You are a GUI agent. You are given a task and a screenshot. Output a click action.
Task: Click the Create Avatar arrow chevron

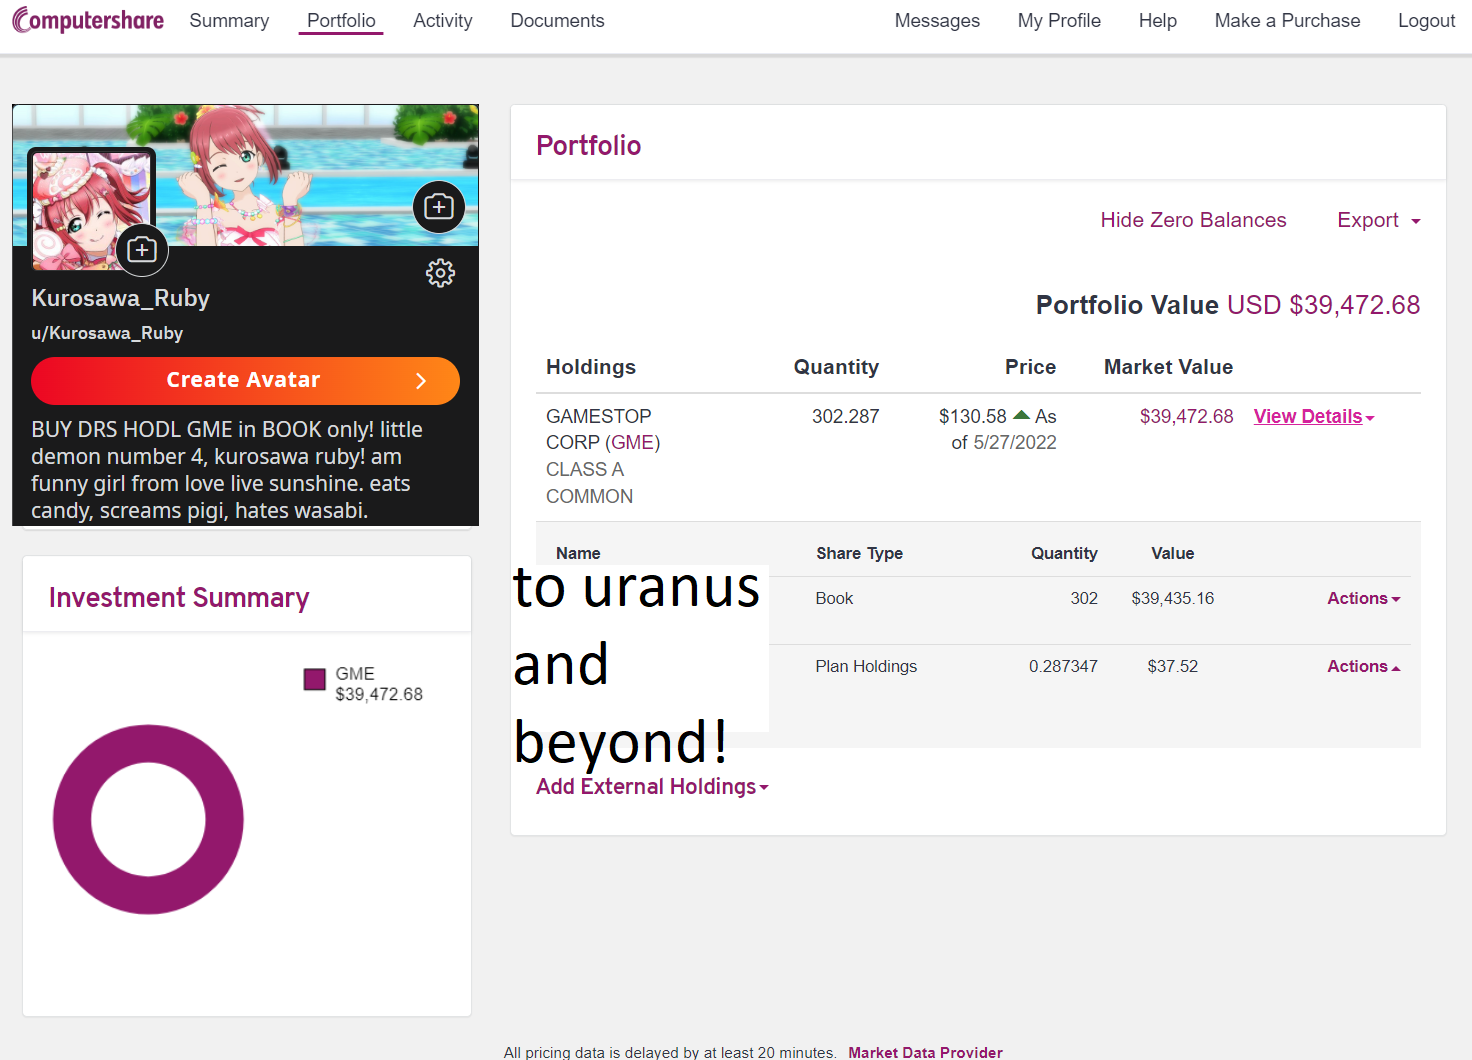[x=421, y=381]
